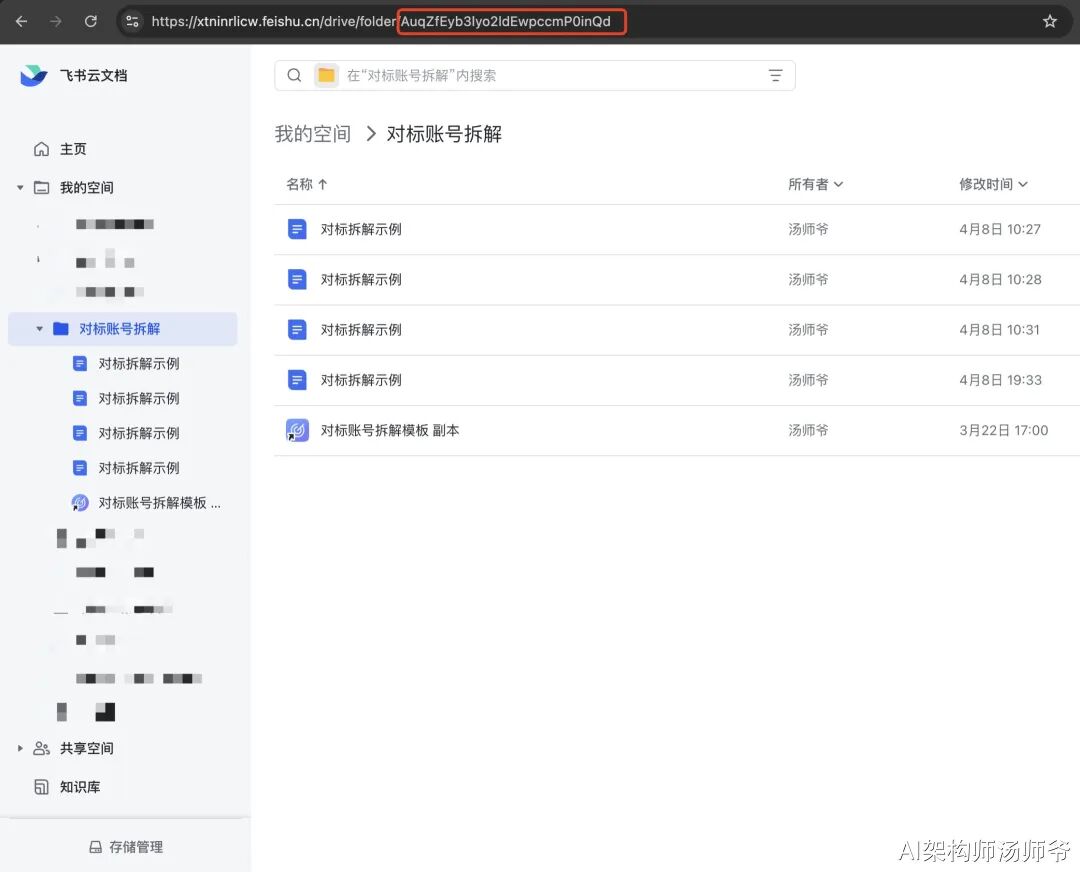Select 对标账号拆解模板 in sidebar tree
The image size is (1080, 872).
point(158,503)
